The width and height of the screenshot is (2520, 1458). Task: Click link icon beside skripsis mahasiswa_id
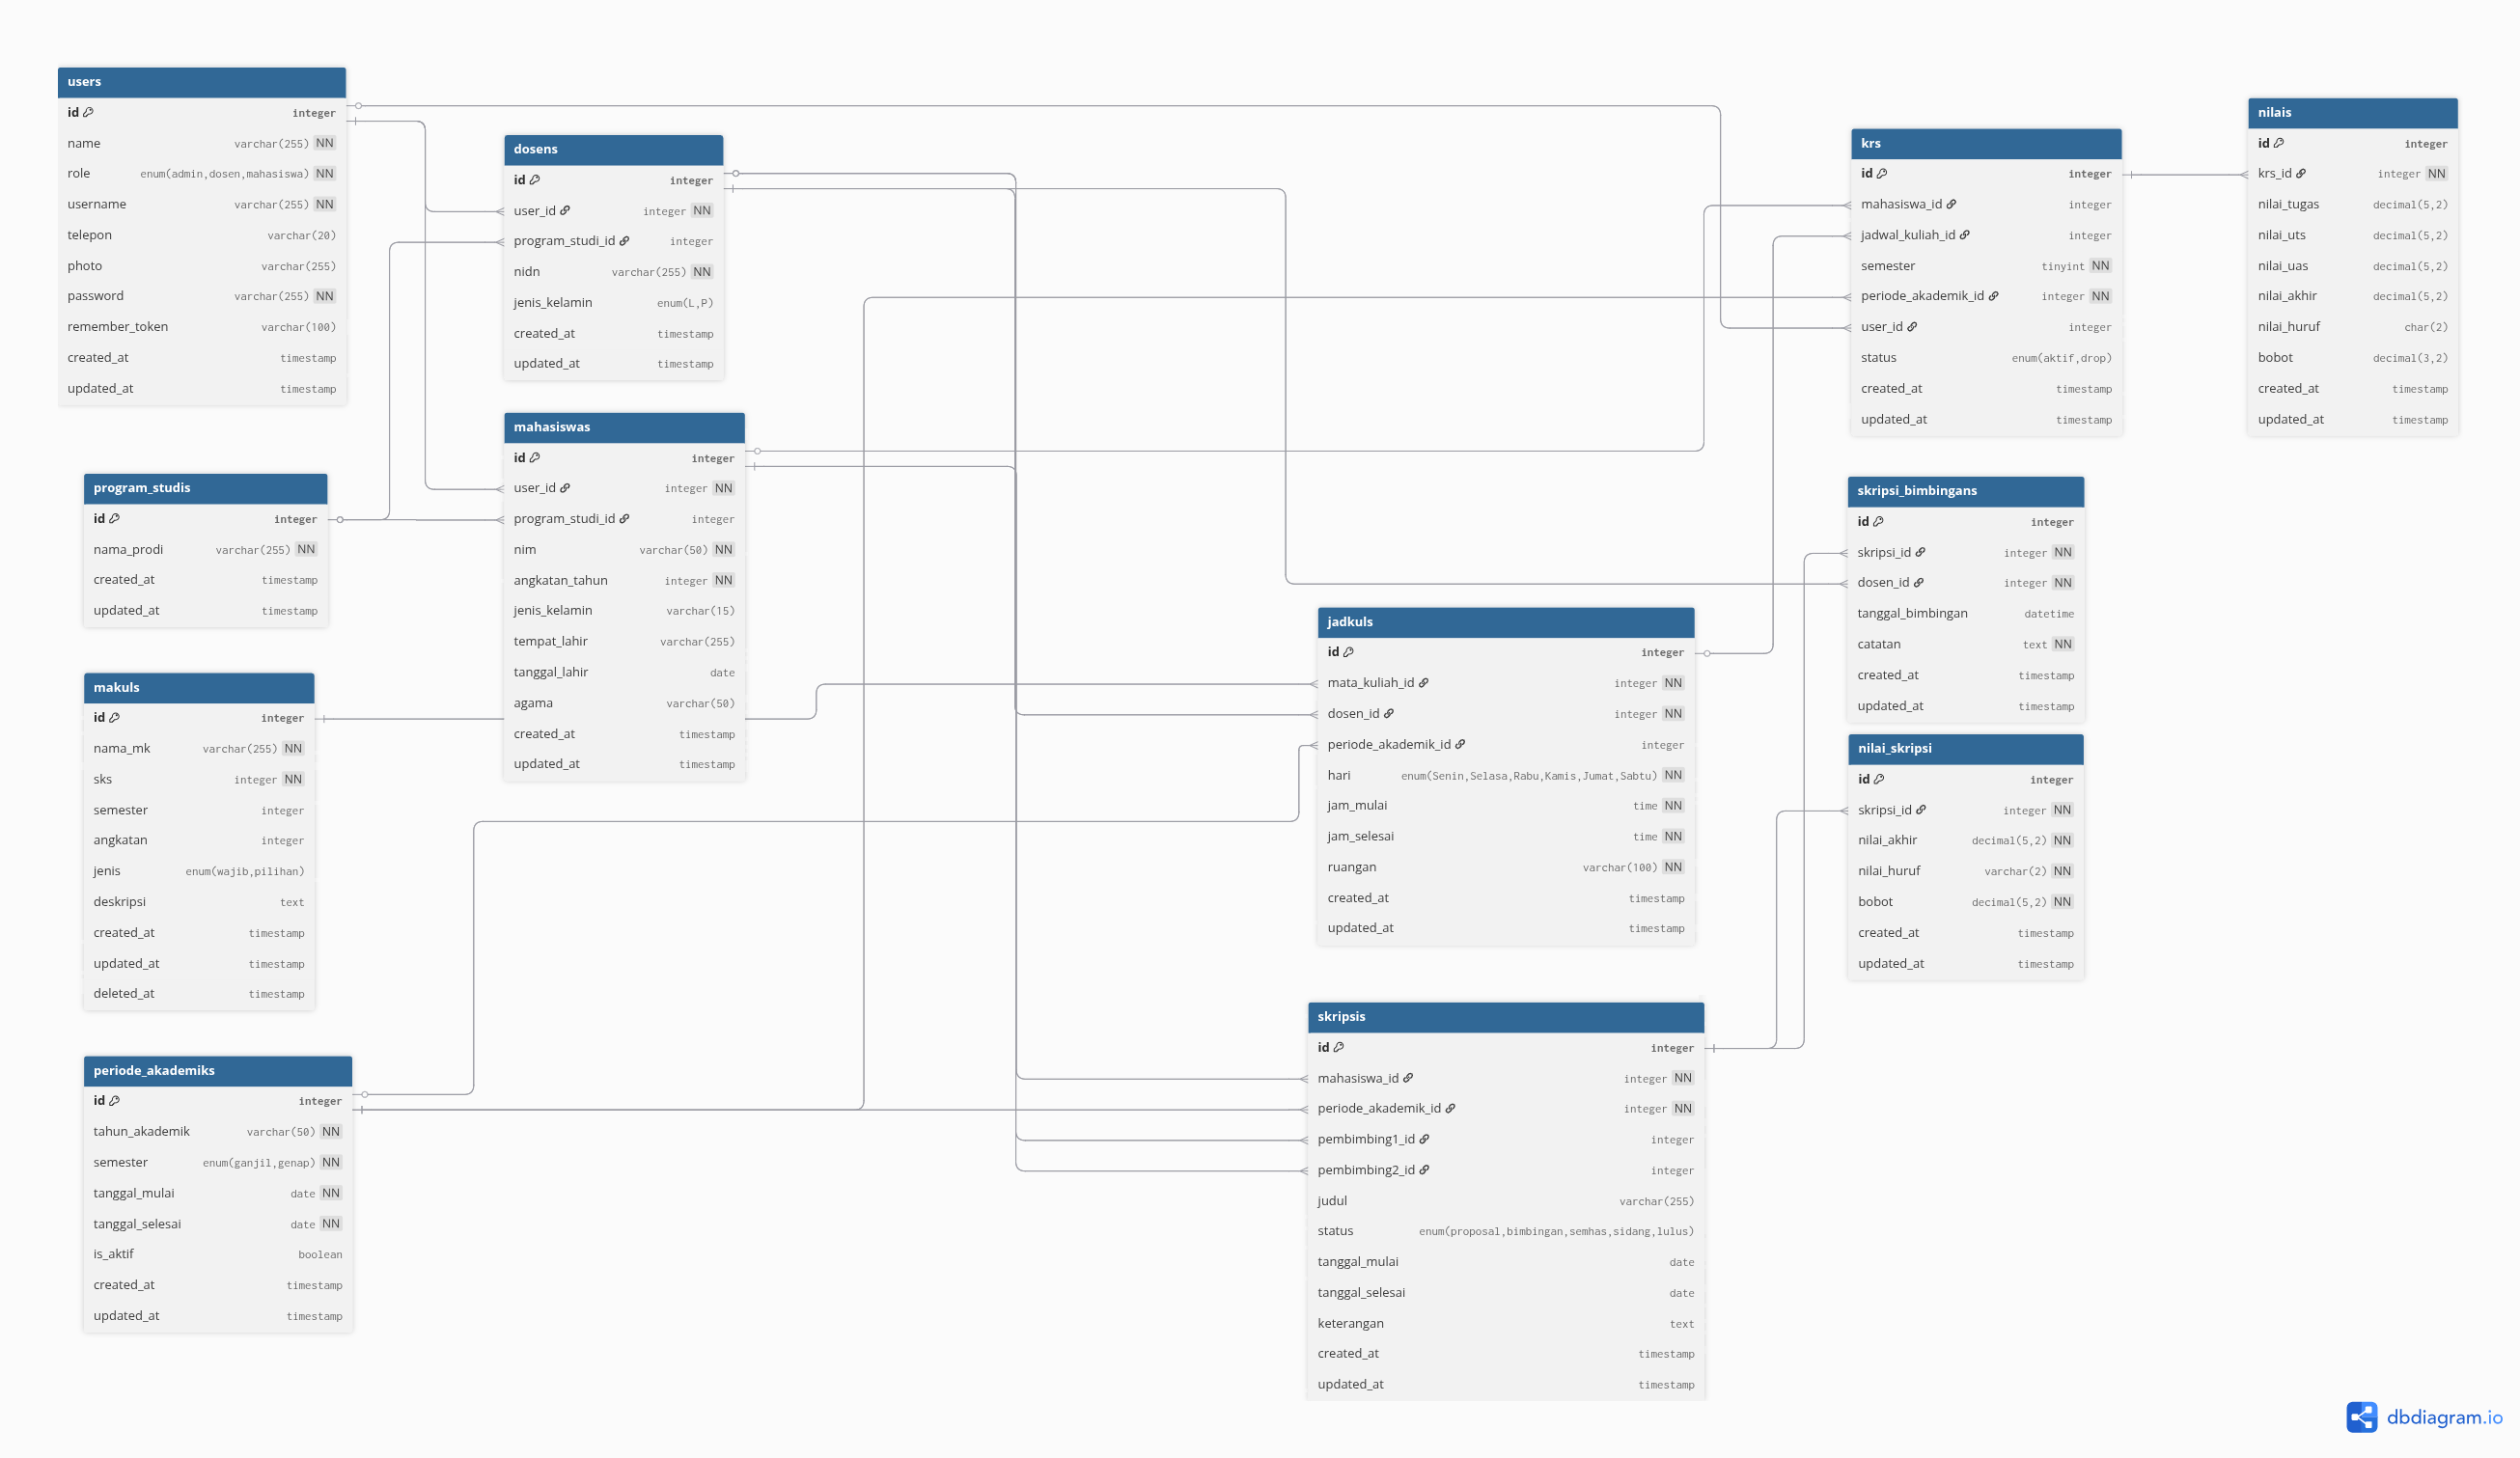[x=1408, y=1078]
